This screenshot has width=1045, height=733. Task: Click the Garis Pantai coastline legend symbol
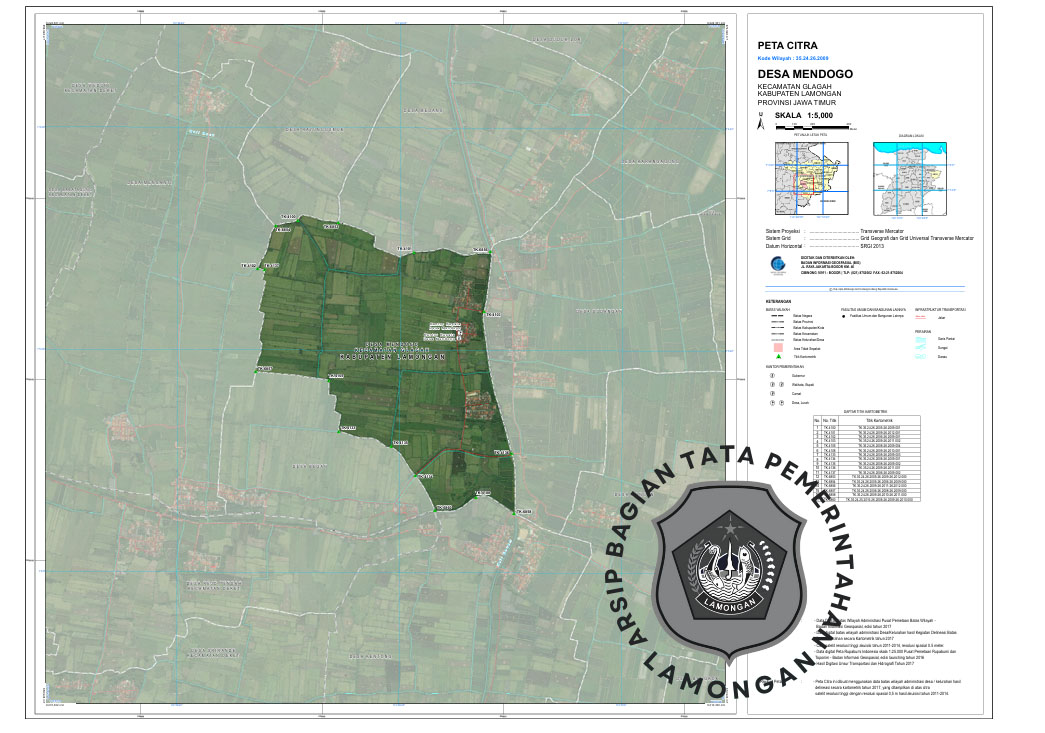point(921,339)
